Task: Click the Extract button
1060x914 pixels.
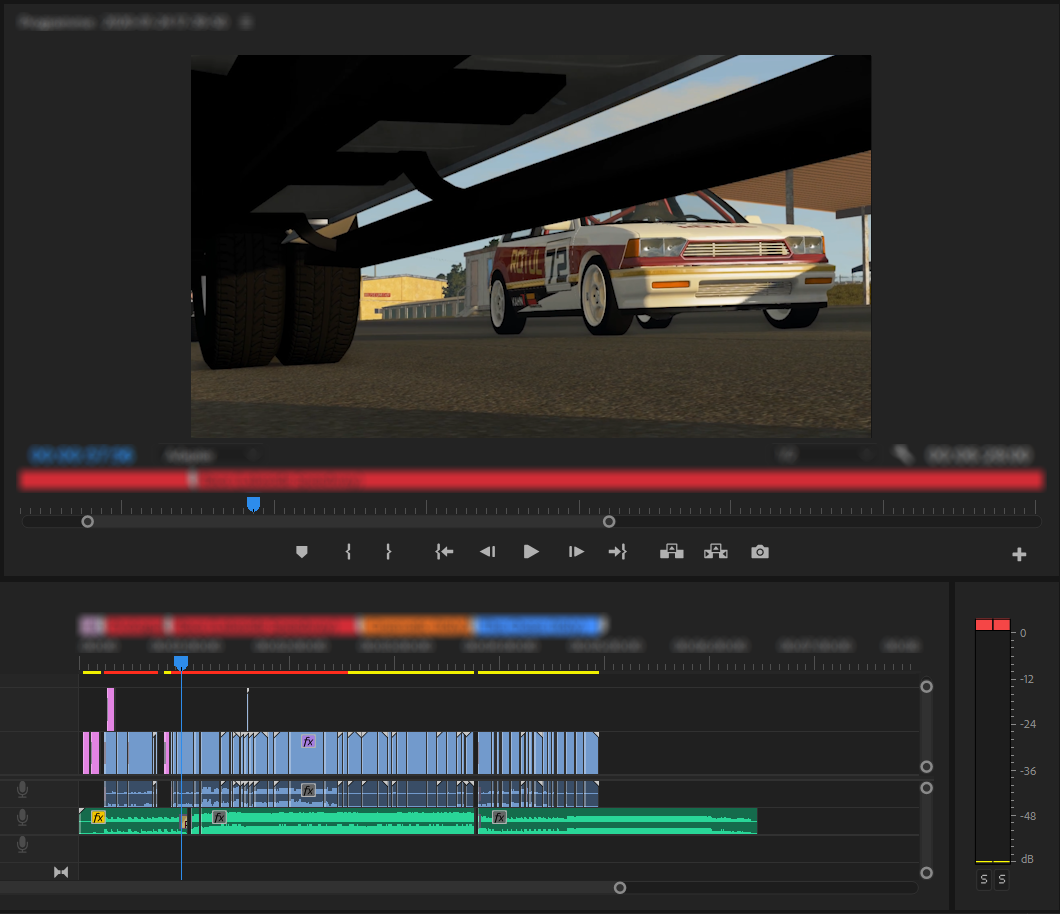Action: click(x=716, y=552)
